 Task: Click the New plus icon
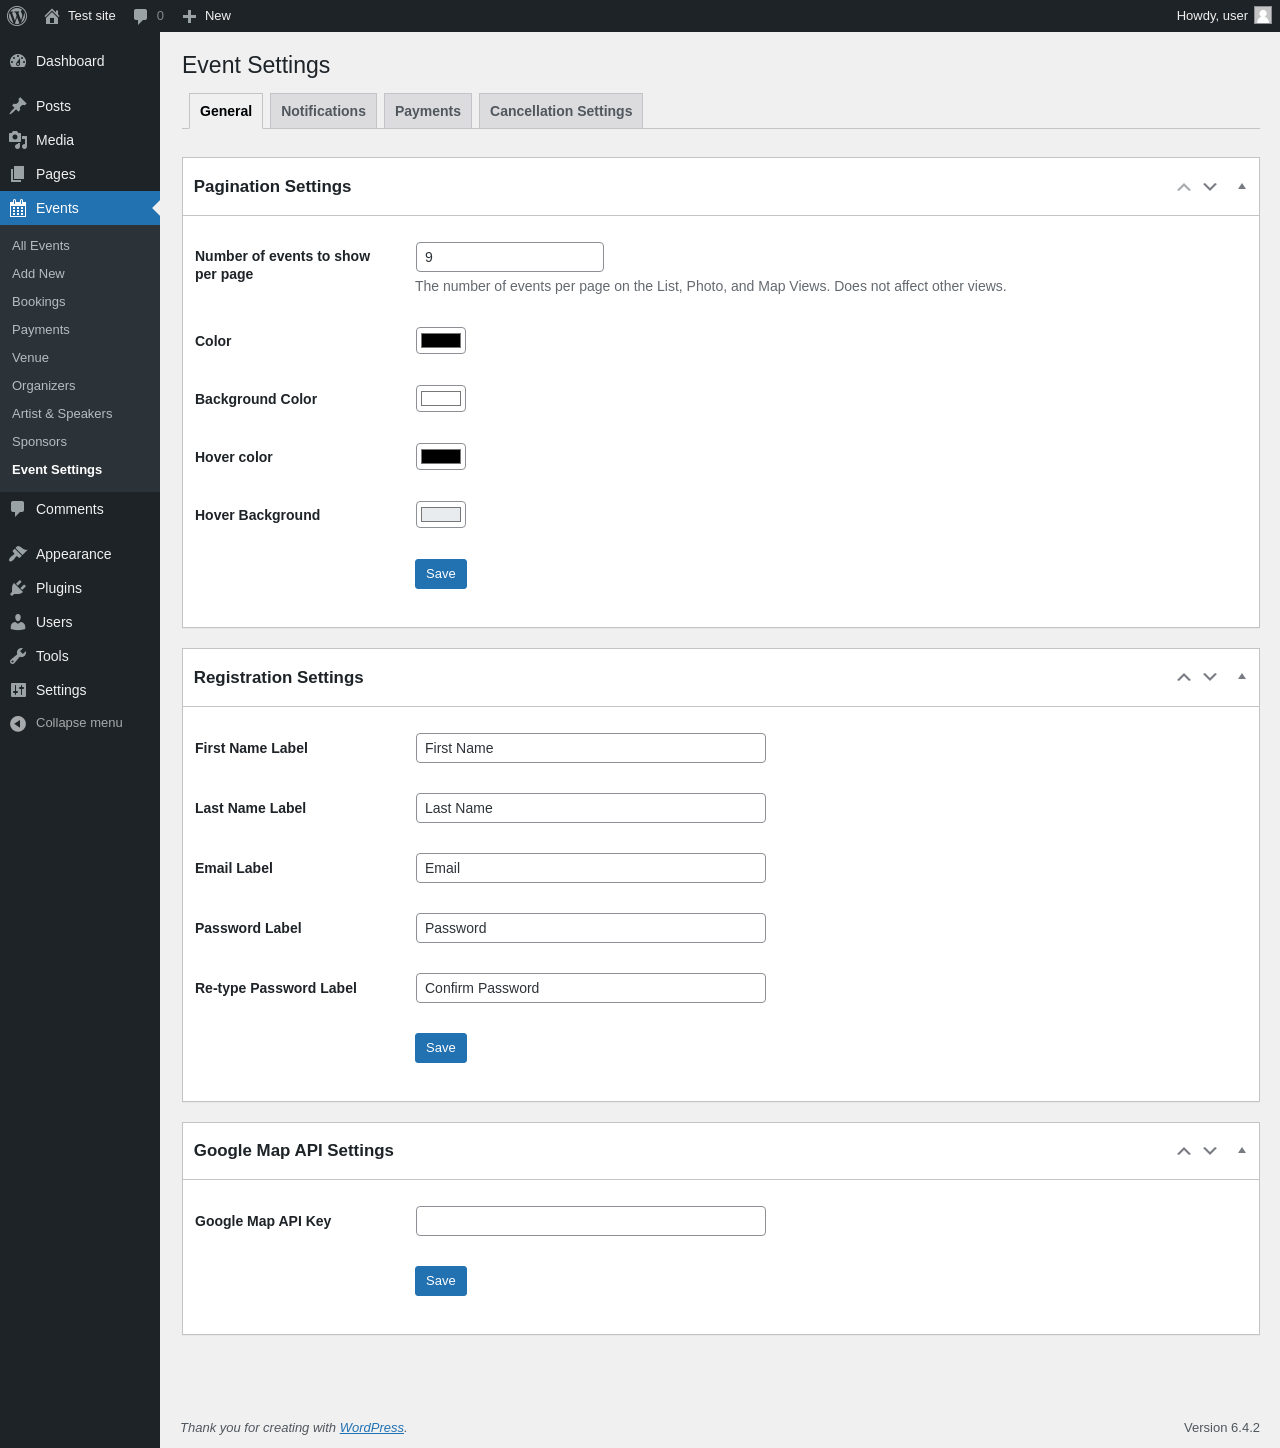(x=189, y=16)
